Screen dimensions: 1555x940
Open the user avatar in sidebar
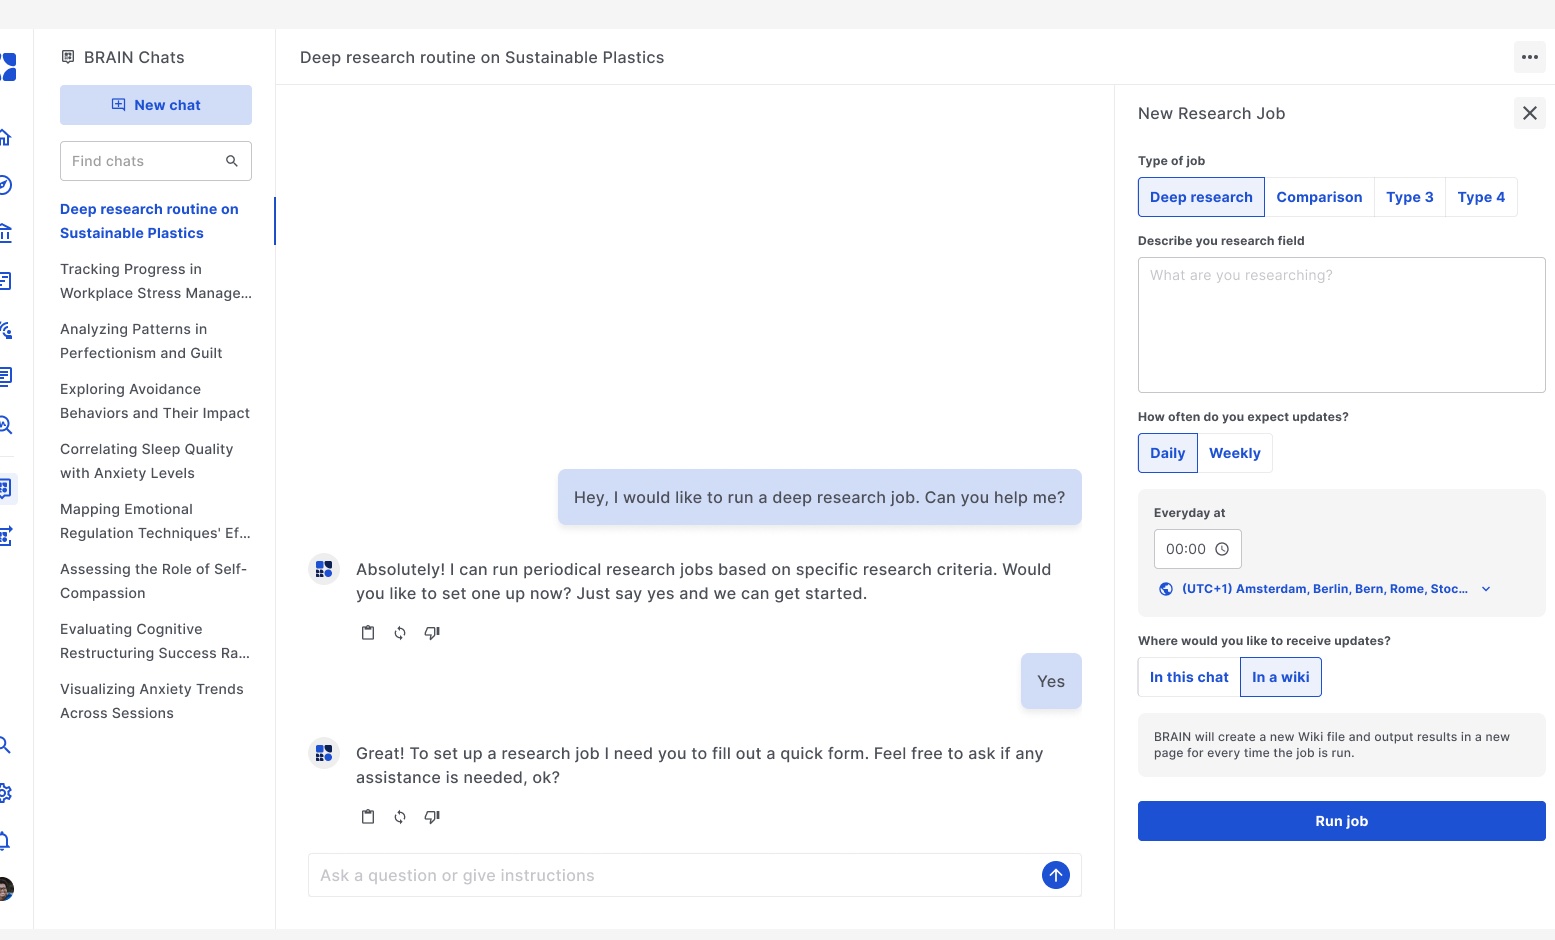(x=5, y=889)
